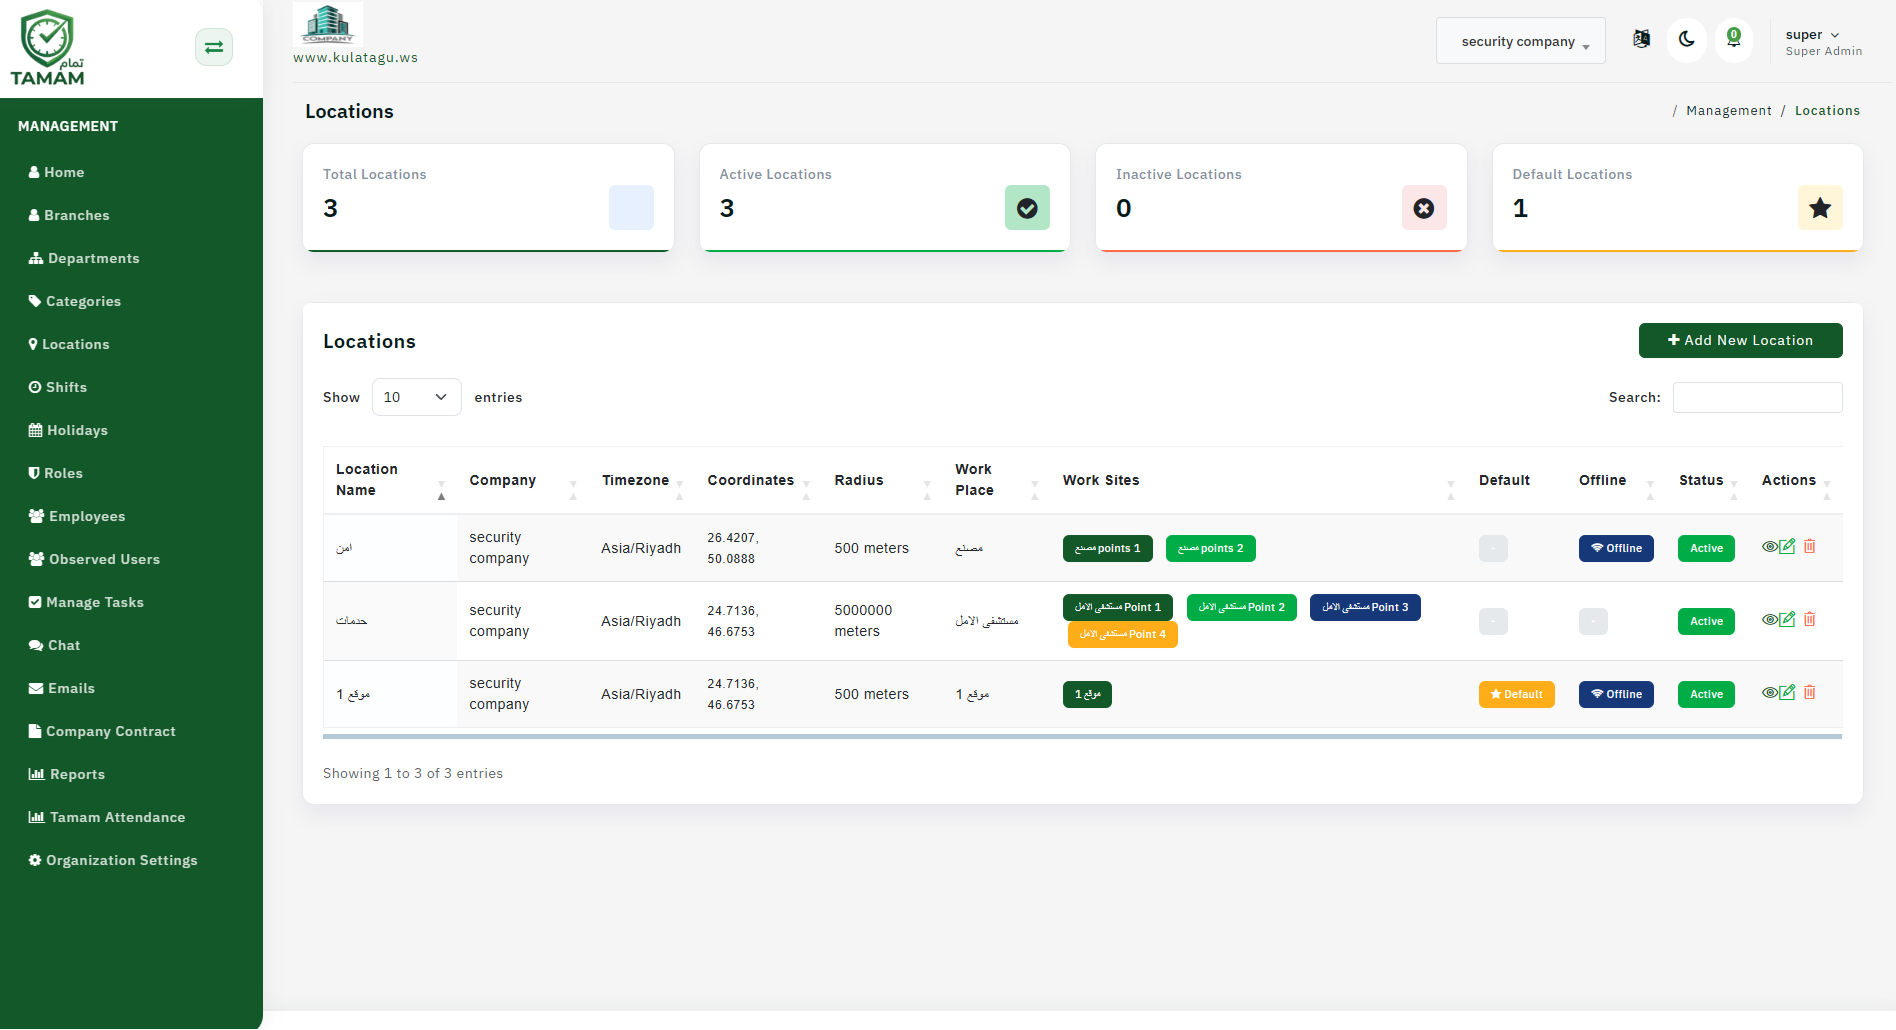Screen dimensions: 1896x1030
Task: Open Categories in the sidebar
Action: click(74, 301)
